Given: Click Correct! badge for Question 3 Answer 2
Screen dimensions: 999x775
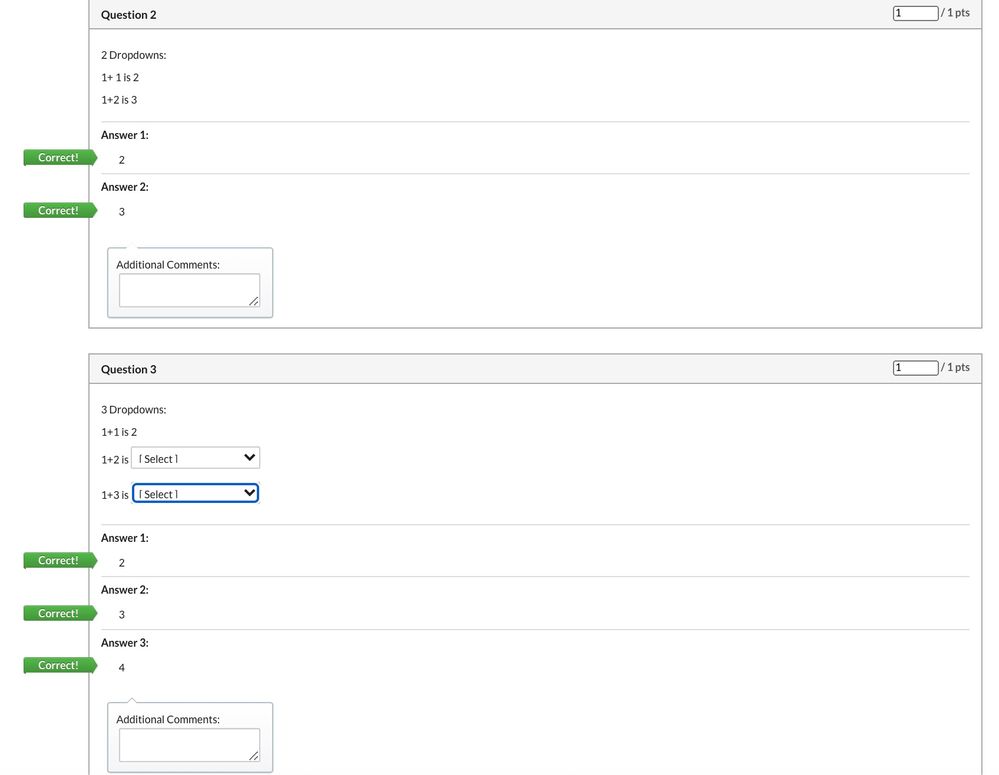Looking at the screenshot, I should pos(59,614).
